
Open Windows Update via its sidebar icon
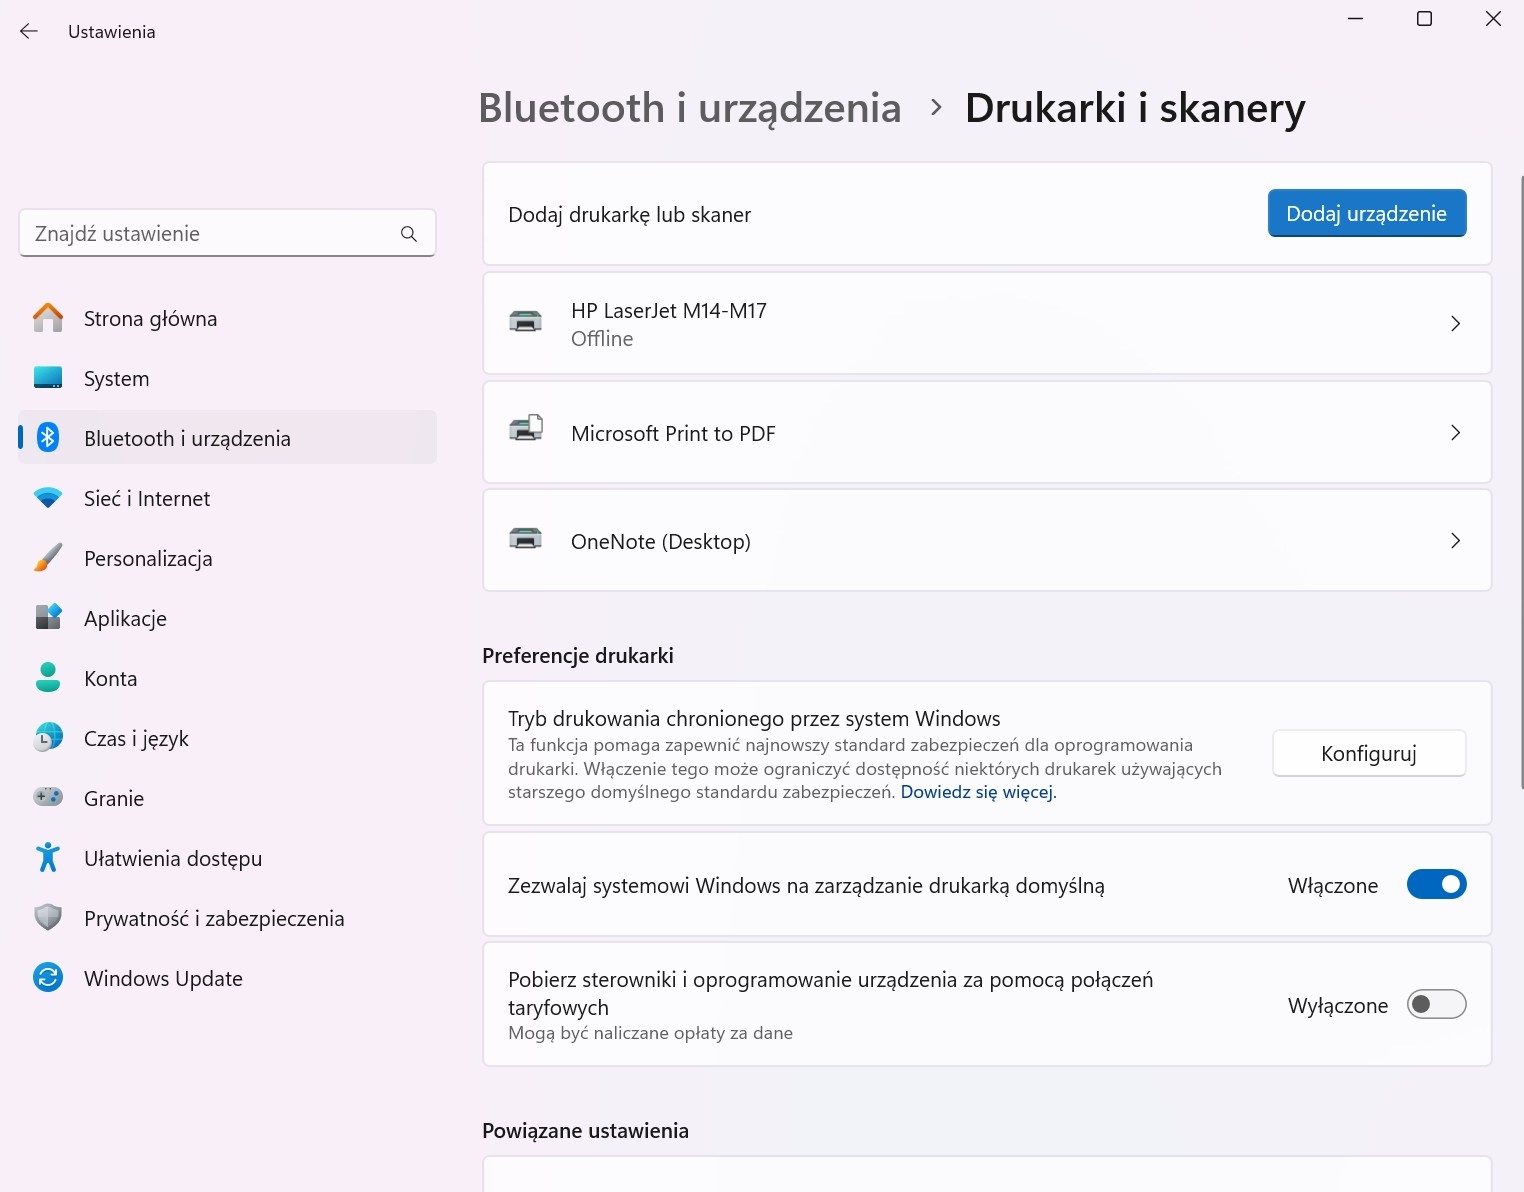coord(47,978)
